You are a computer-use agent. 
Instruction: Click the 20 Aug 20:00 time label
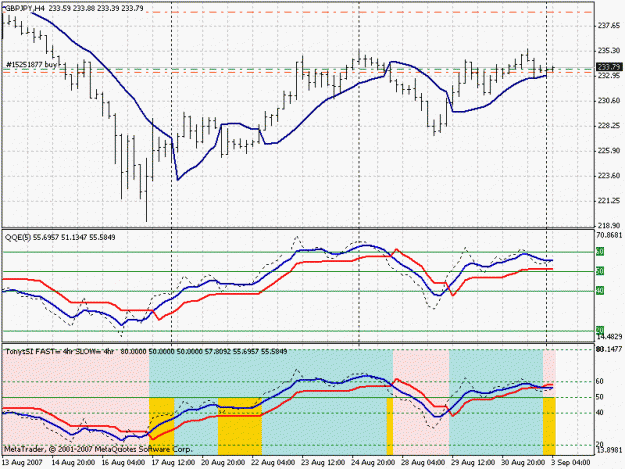click(223, 463)
